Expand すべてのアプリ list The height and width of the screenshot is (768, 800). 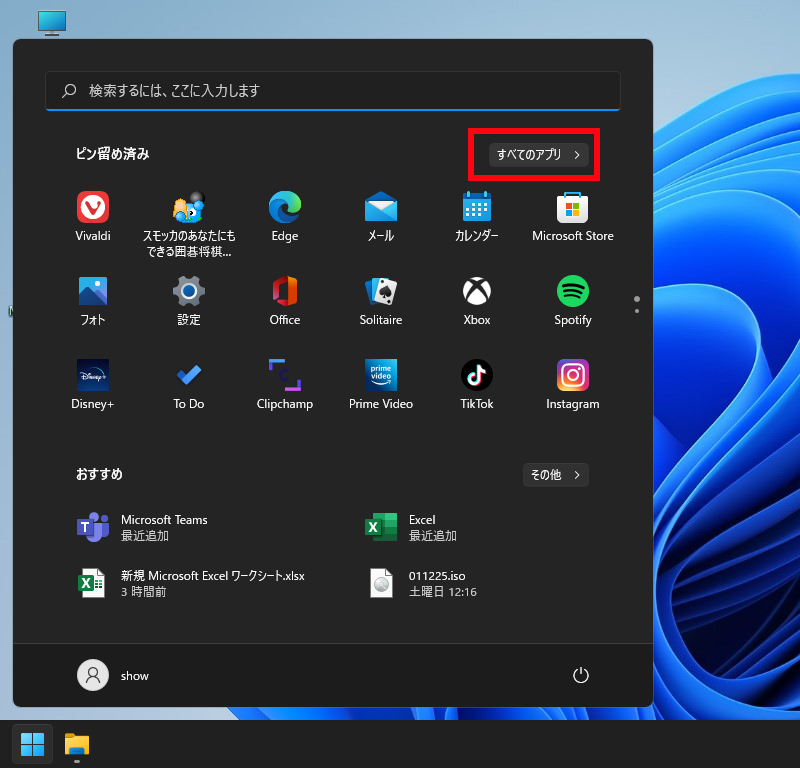click(x=538, y=155)
